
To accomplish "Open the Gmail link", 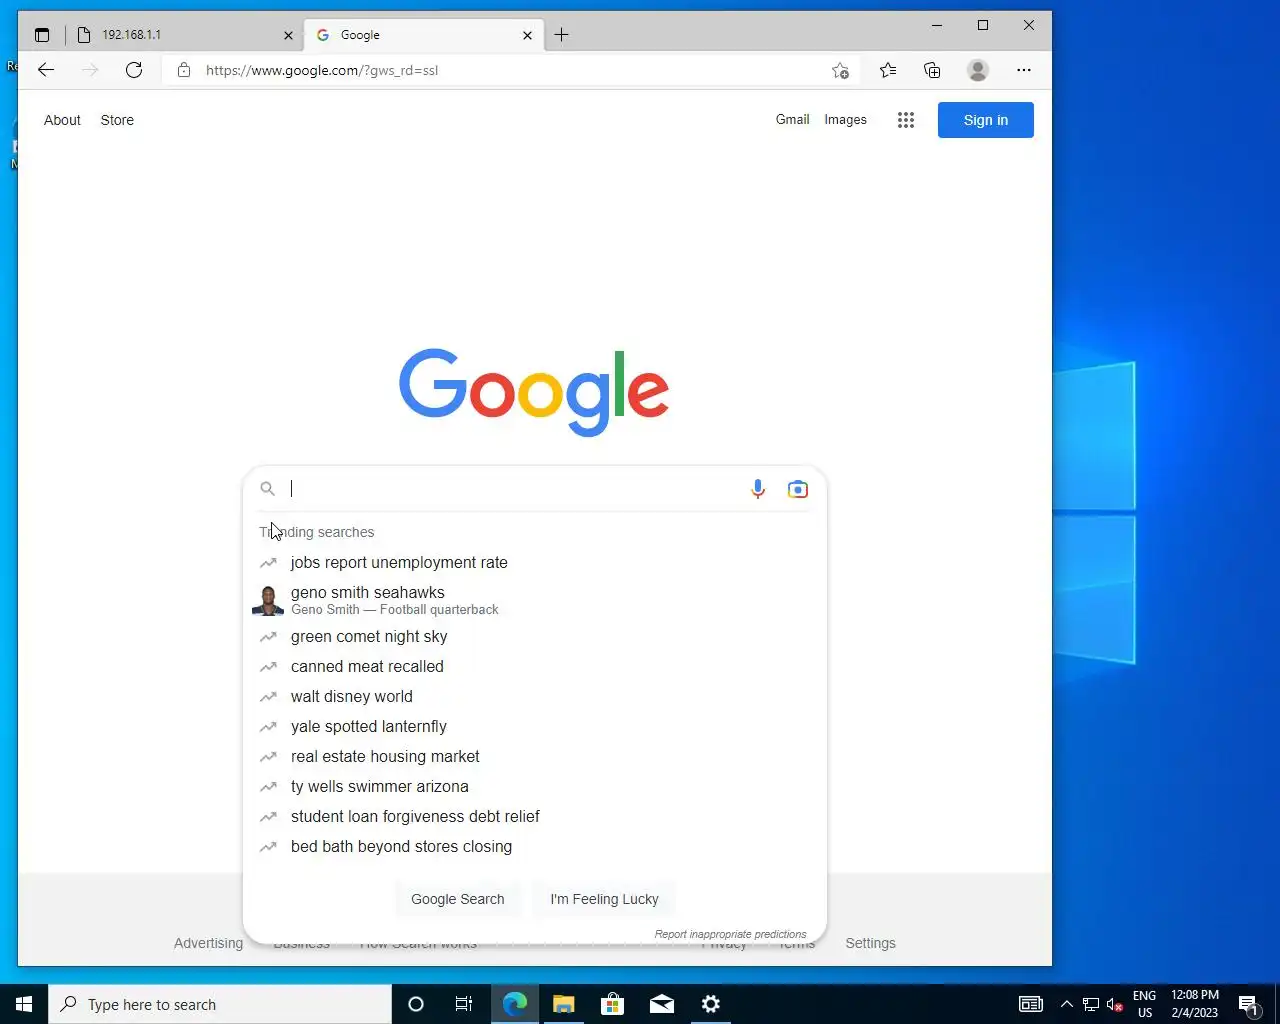I will coord(792,119).
